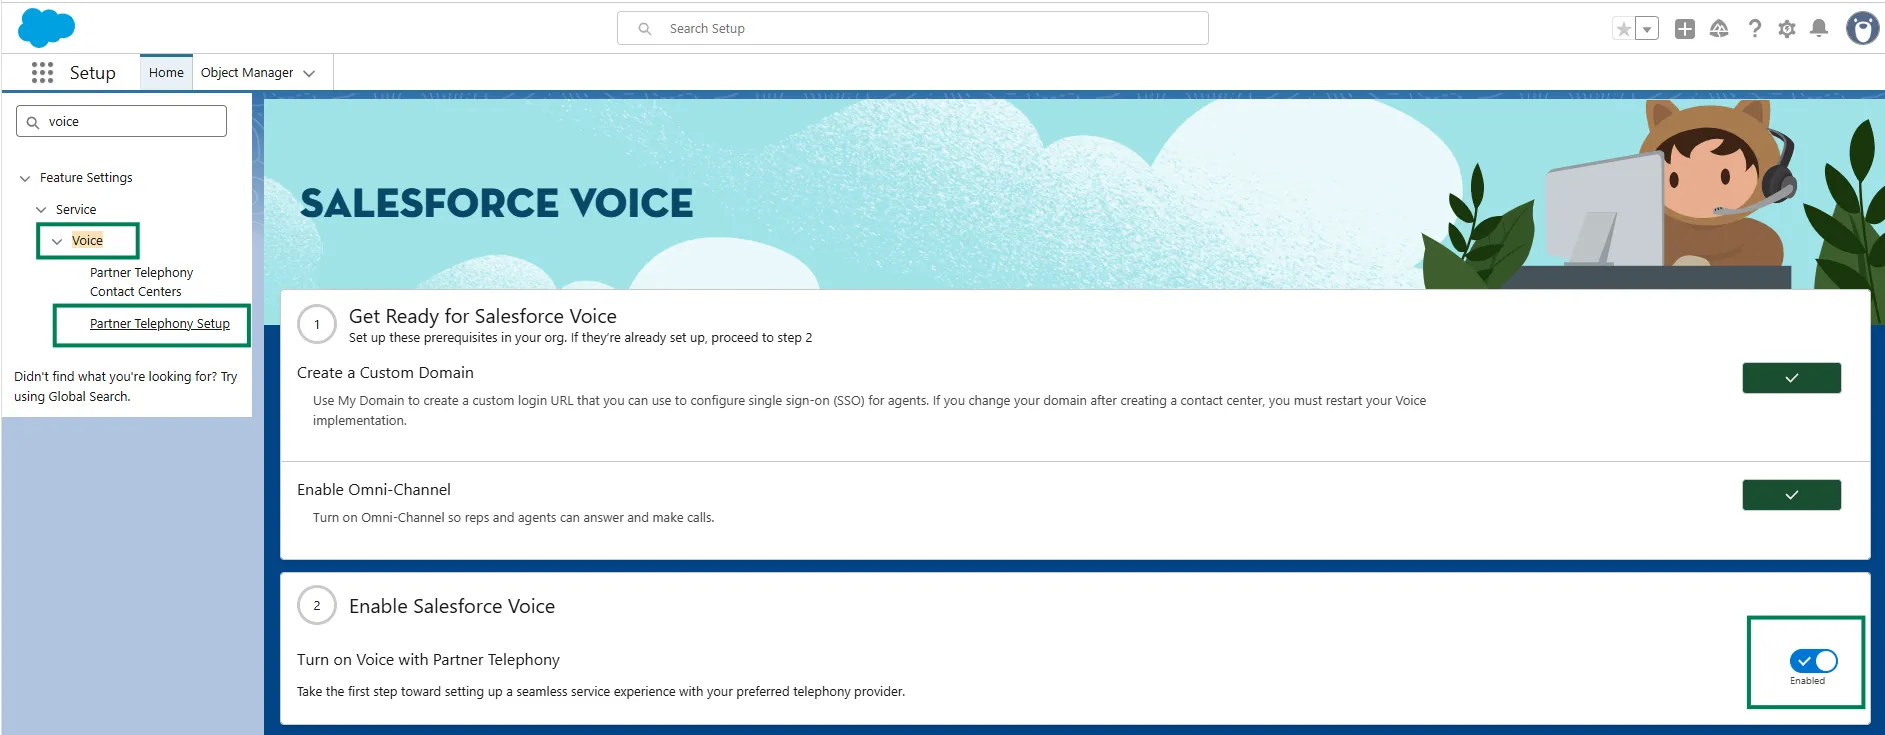Click the 'Get Ready for Salesforce Voice' heading
The height and width of the screenshot is (735, 1885).
coord(483,316)
